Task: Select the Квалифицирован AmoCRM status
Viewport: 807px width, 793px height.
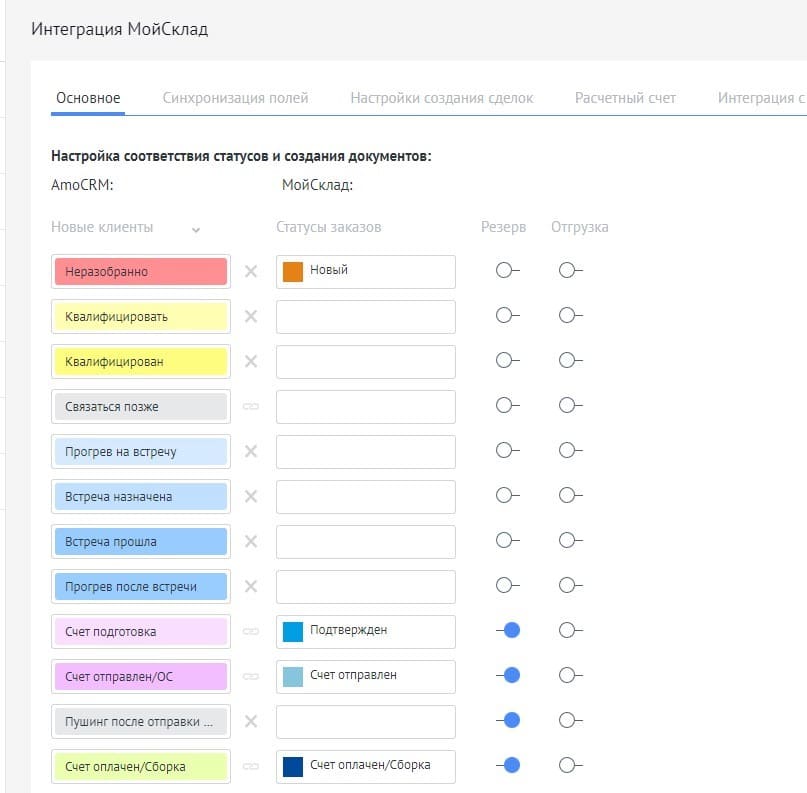Action: [141, 362]
